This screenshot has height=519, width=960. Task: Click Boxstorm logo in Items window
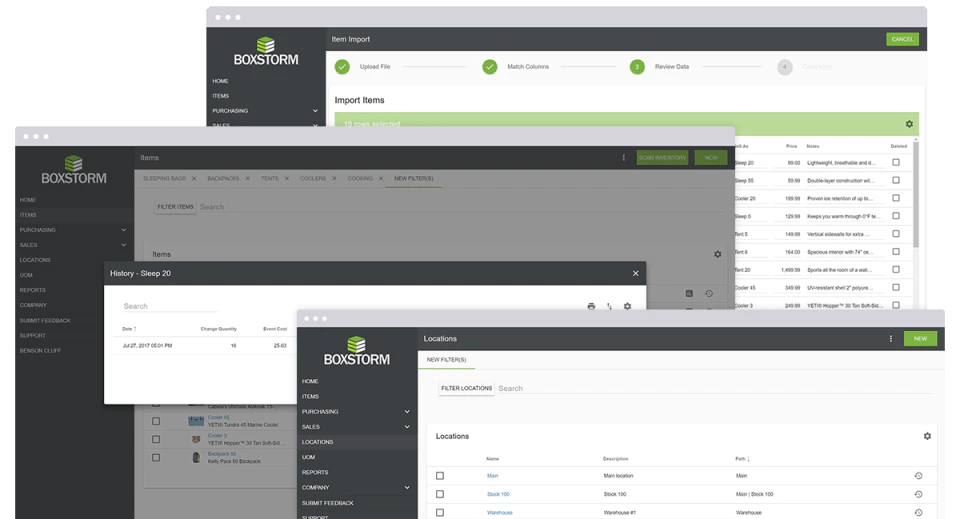tap(73, 170)
